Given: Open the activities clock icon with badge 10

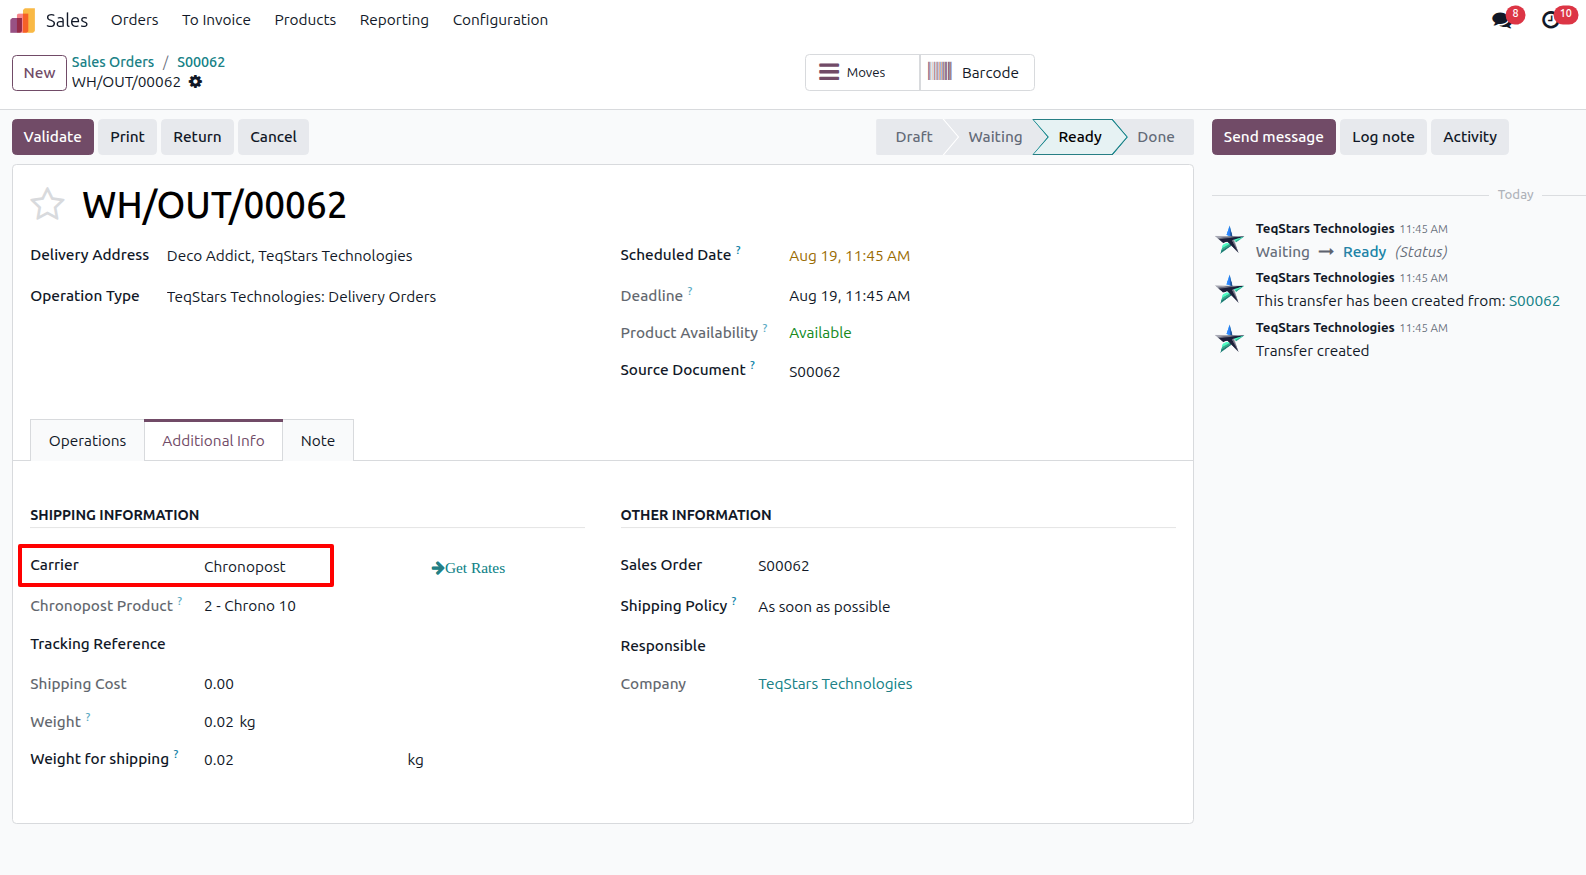Looking at the screenshot, I should click(1551, 20).
